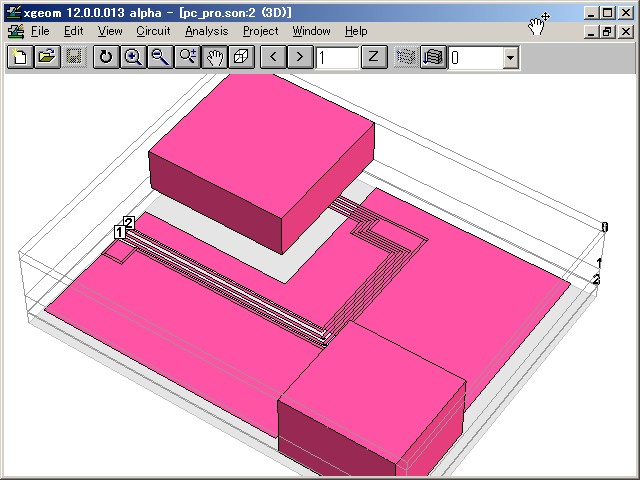This screenshot has width=640, height=480.
Task: Maximize the xgeom application window
Action: (607, 13)
